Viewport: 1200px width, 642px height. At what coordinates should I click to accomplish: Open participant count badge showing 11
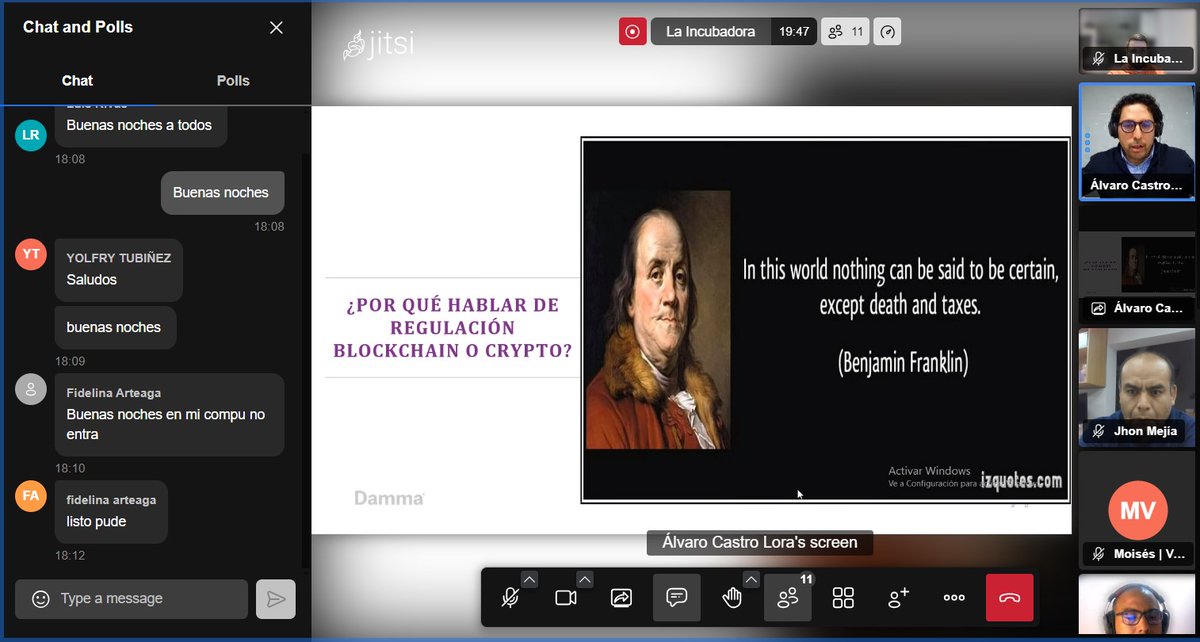[x=846, y=32]
